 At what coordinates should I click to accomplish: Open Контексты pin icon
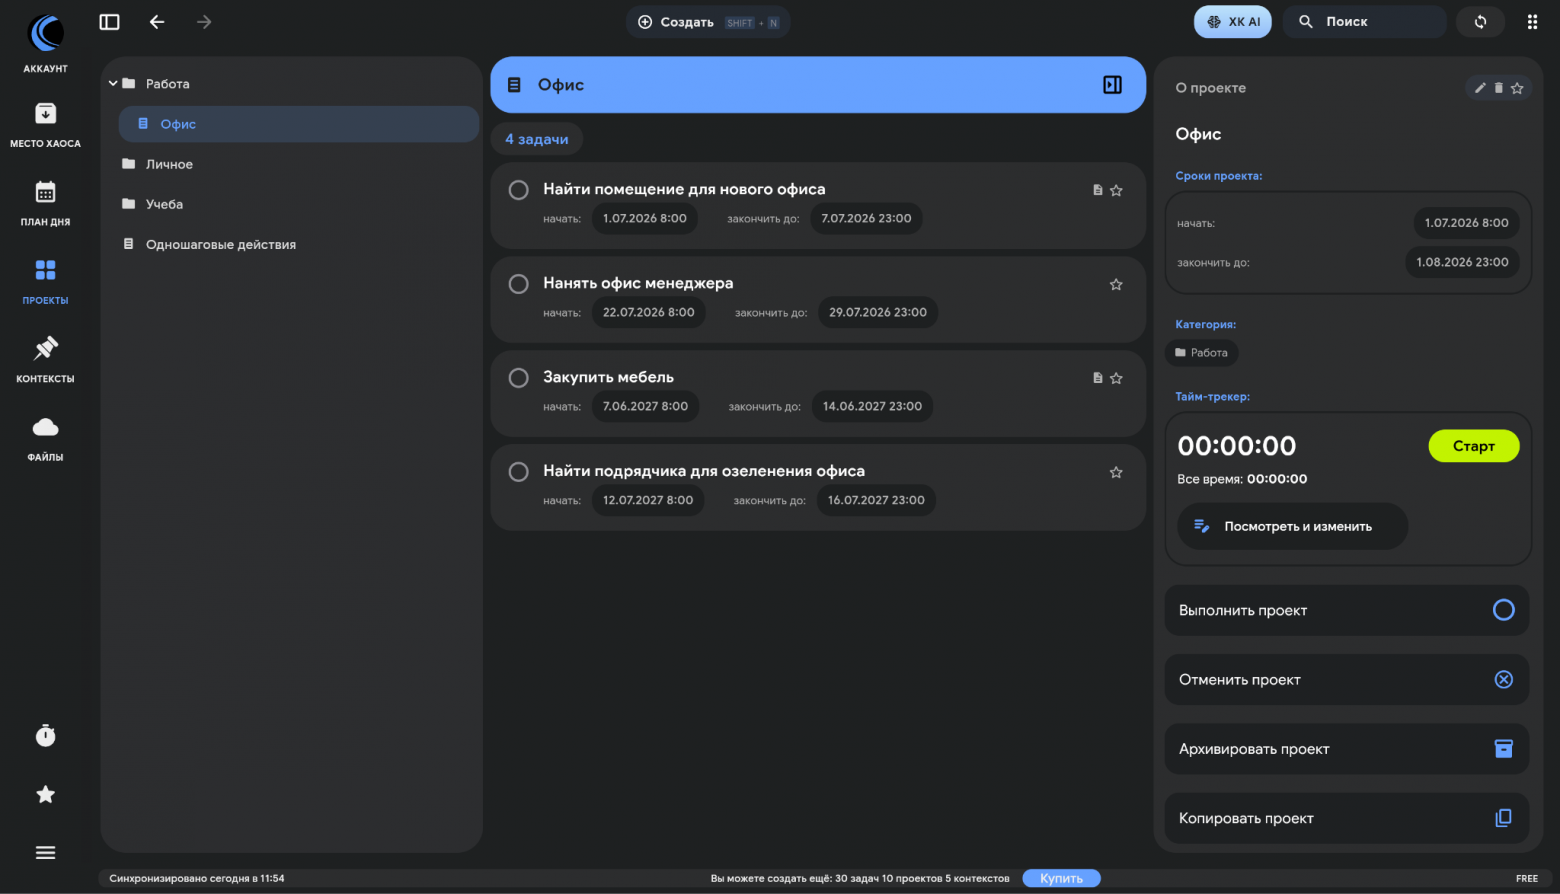pyautogui.click(x=45, y=348)
